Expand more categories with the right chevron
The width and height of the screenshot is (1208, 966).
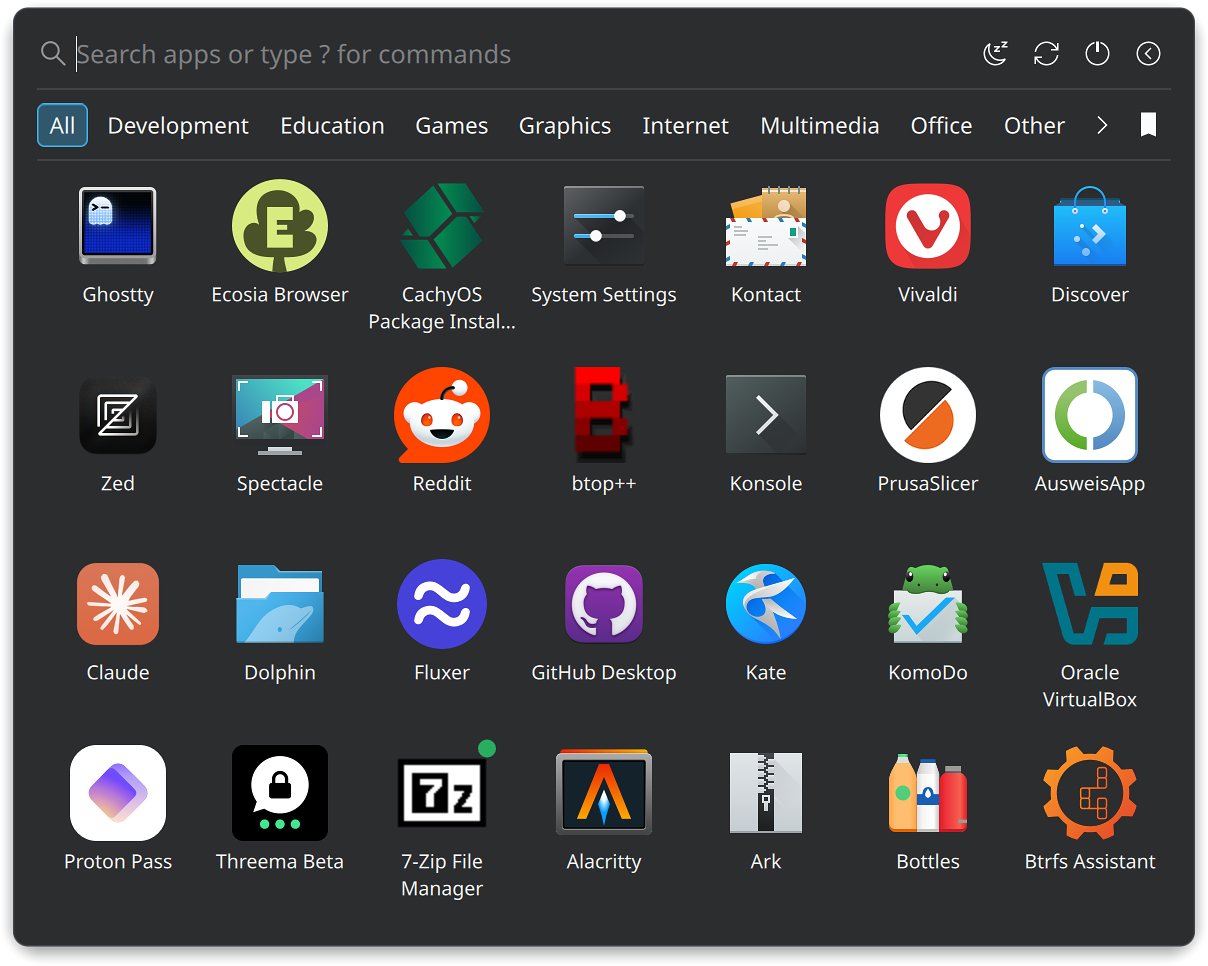coord(1102,125)
